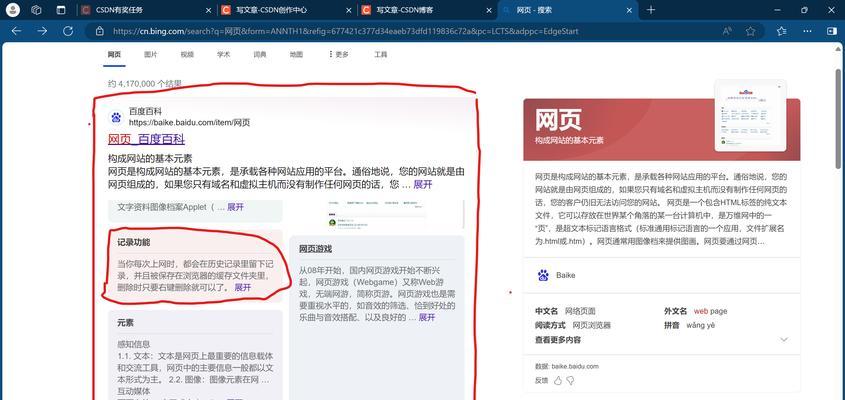The width and height of the screenshot is (845, 400).
Task: Open the 网页游戏 heading
Action: (316, 249)
